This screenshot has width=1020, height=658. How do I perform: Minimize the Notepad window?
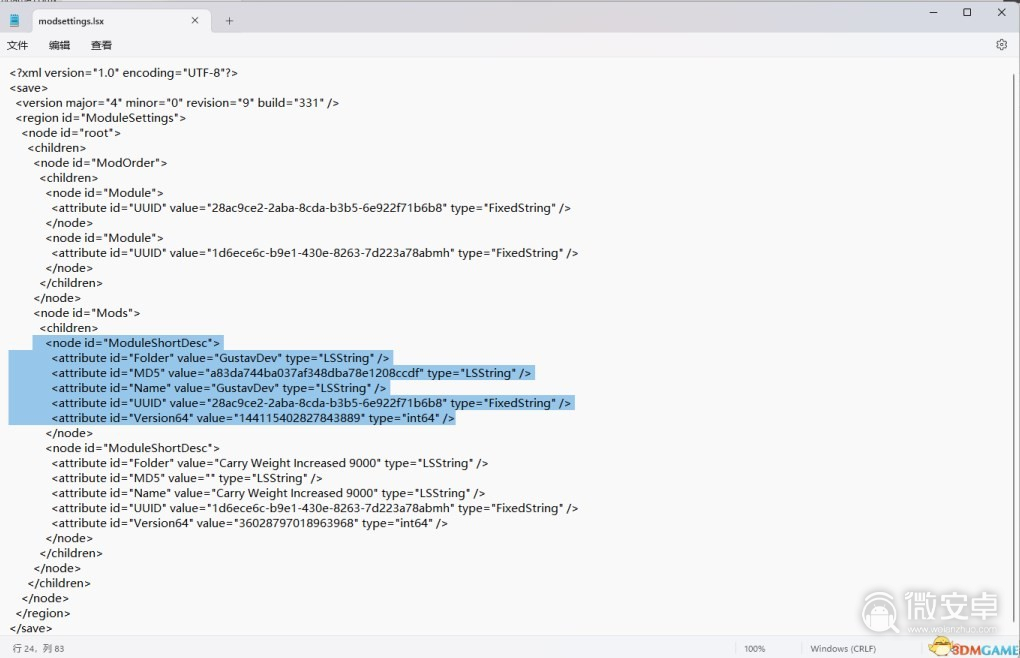[933, 12]
